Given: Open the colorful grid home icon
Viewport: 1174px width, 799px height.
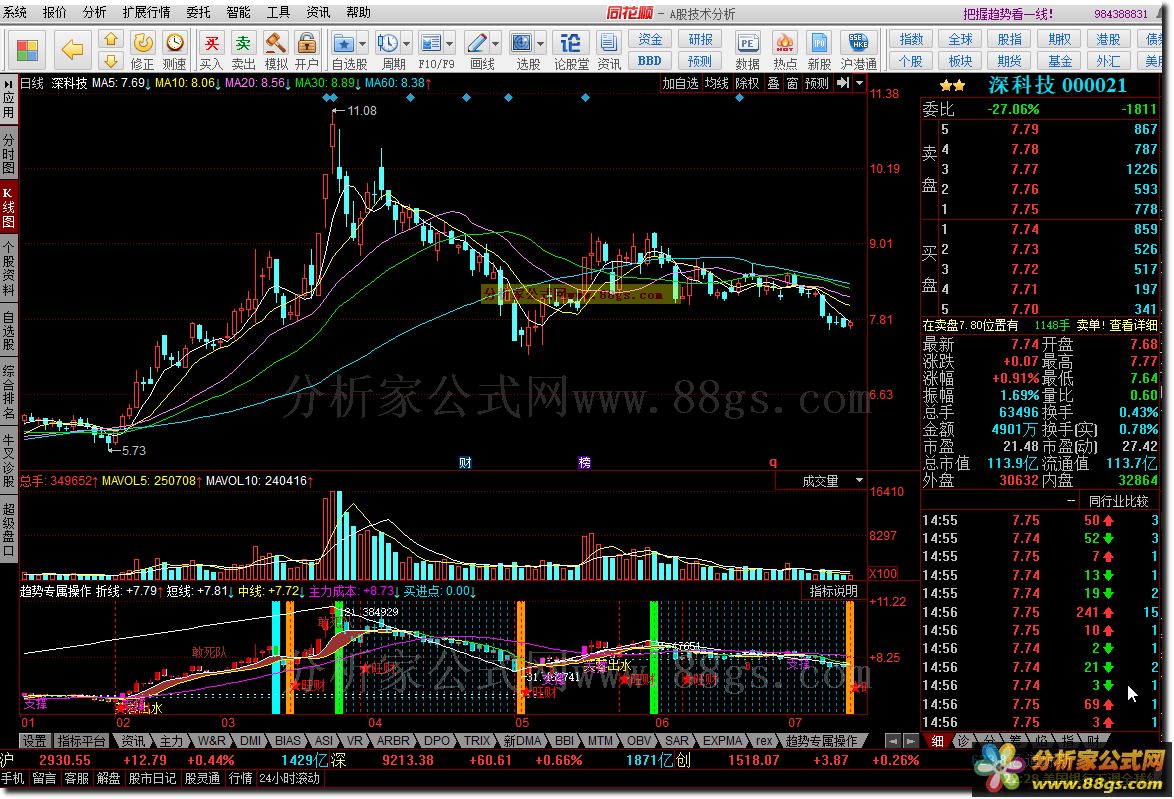Looking at the screenshot, I should click(x=28, y=50).
